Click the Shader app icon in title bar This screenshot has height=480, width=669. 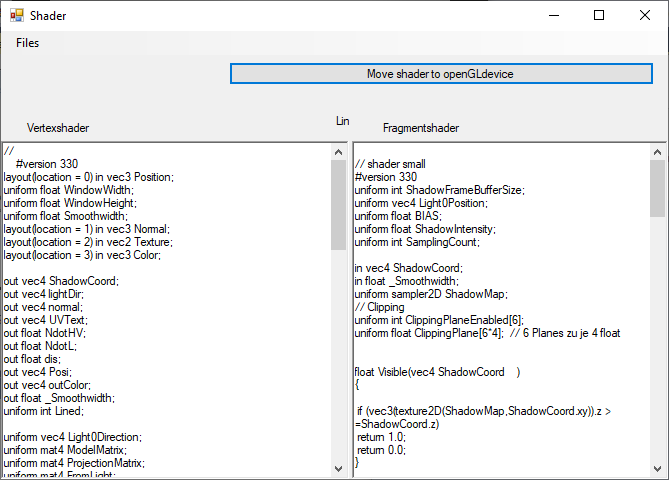(x=16, y=16)
